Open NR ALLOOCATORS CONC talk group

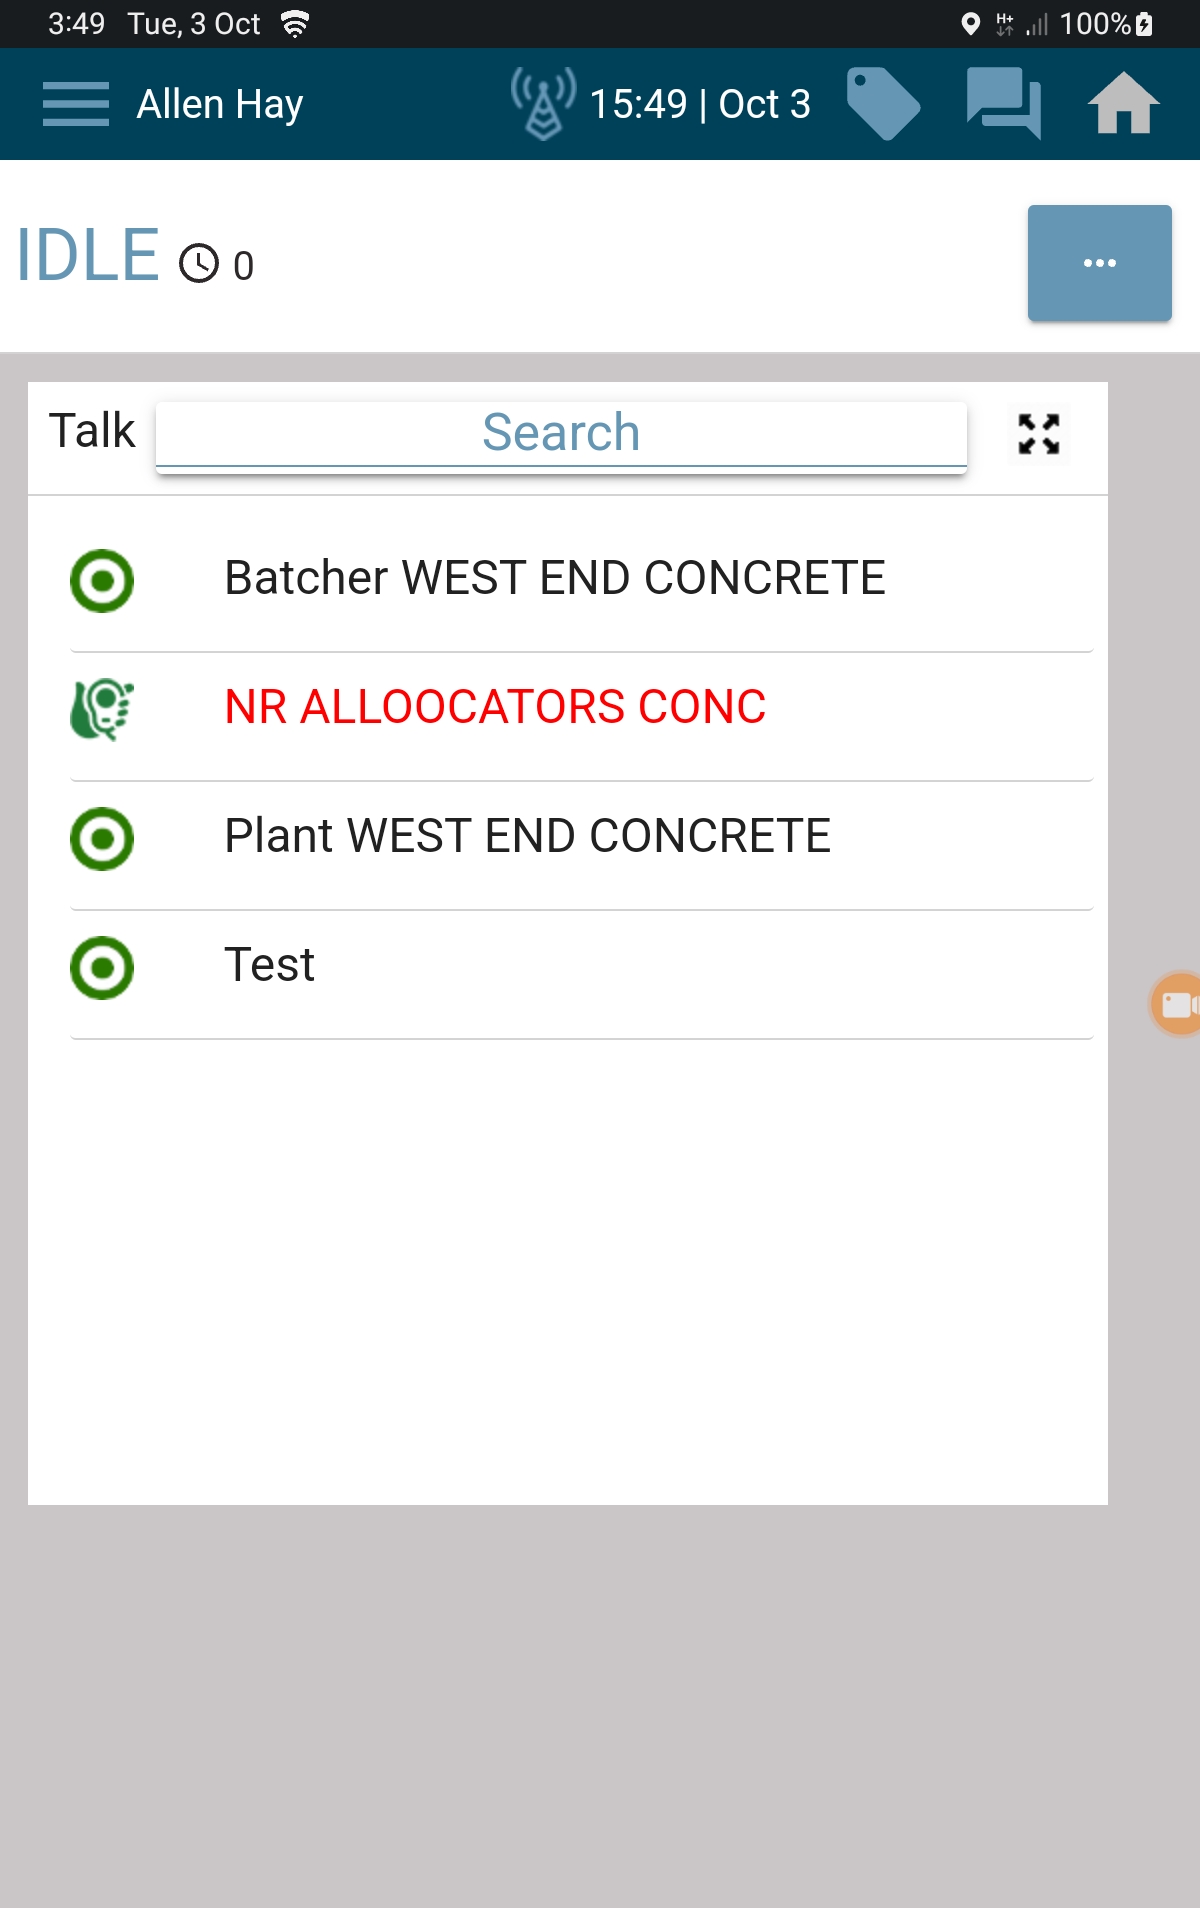click(495, 707)
